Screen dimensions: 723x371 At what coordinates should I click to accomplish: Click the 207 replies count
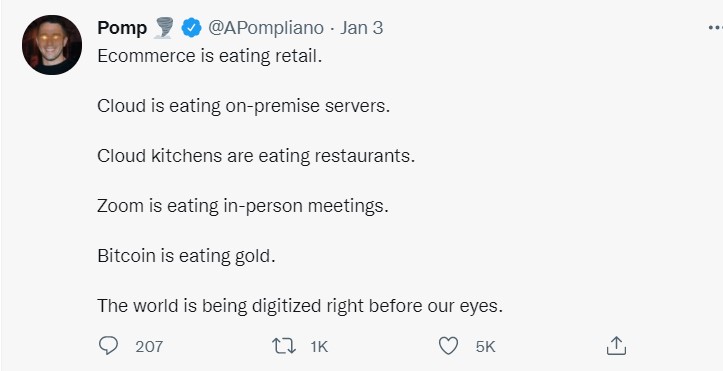[149, 347]
